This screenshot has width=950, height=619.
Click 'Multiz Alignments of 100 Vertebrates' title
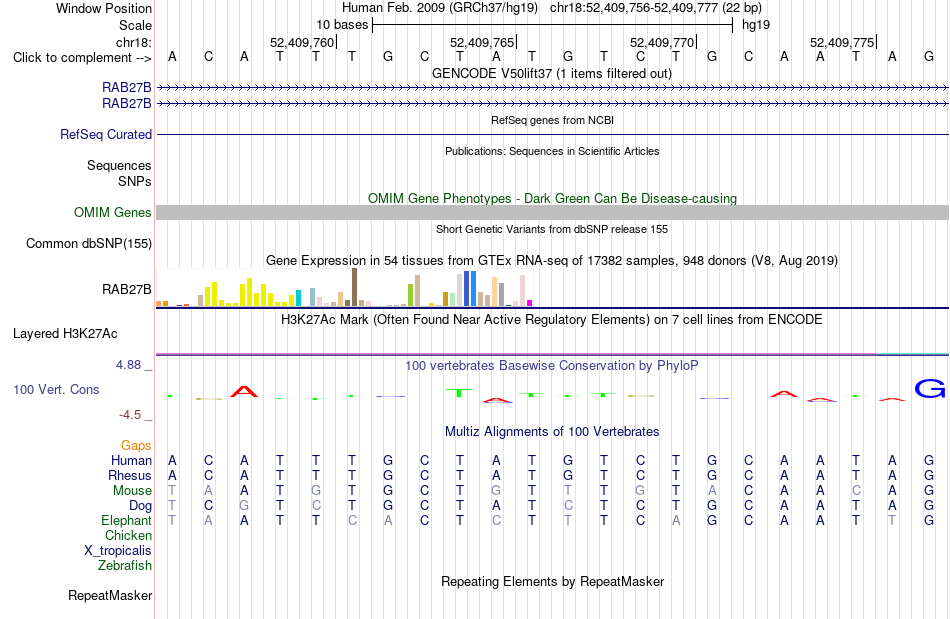click(552, 432)
